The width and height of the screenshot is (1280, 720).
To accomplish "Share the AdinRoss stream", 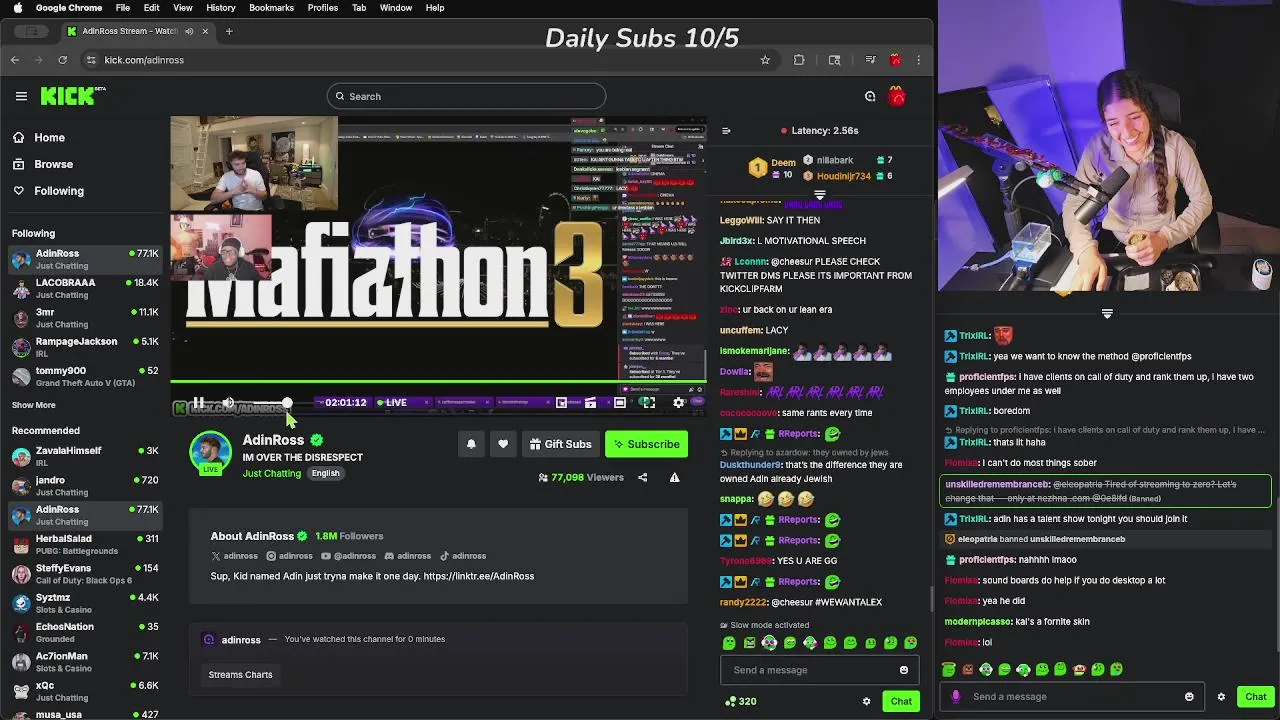I will (642, 477).
